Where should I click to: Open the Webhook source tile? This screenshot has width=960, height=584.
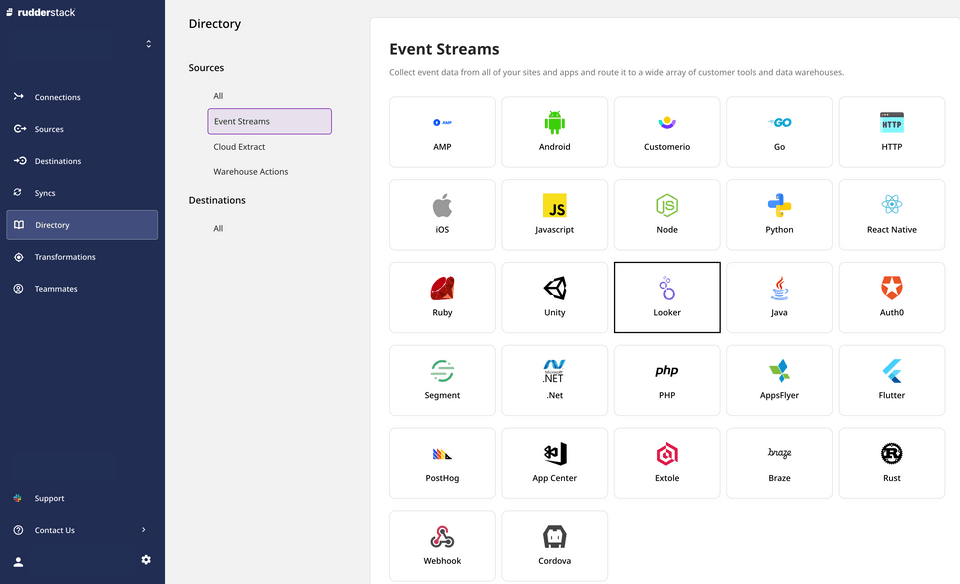(x=442, y=546)
